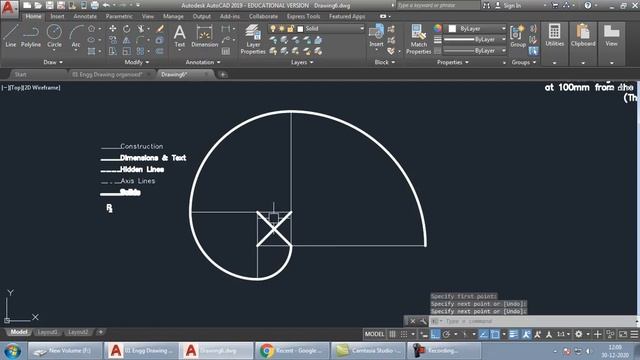The image size is (640, 360).
Task: Expand the Draw panel
Action: [53, 62]
